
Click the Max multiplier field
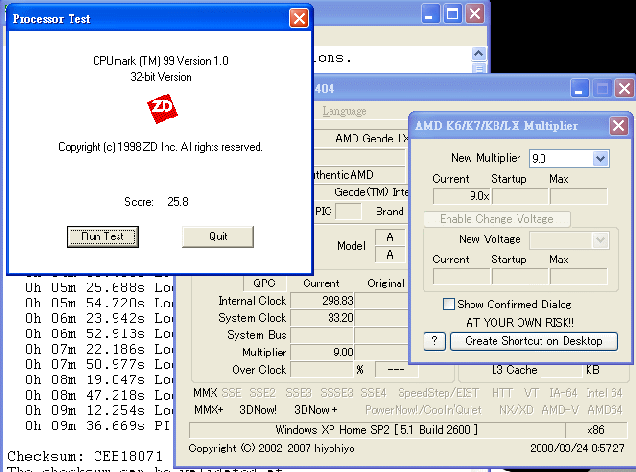(579, 196)
